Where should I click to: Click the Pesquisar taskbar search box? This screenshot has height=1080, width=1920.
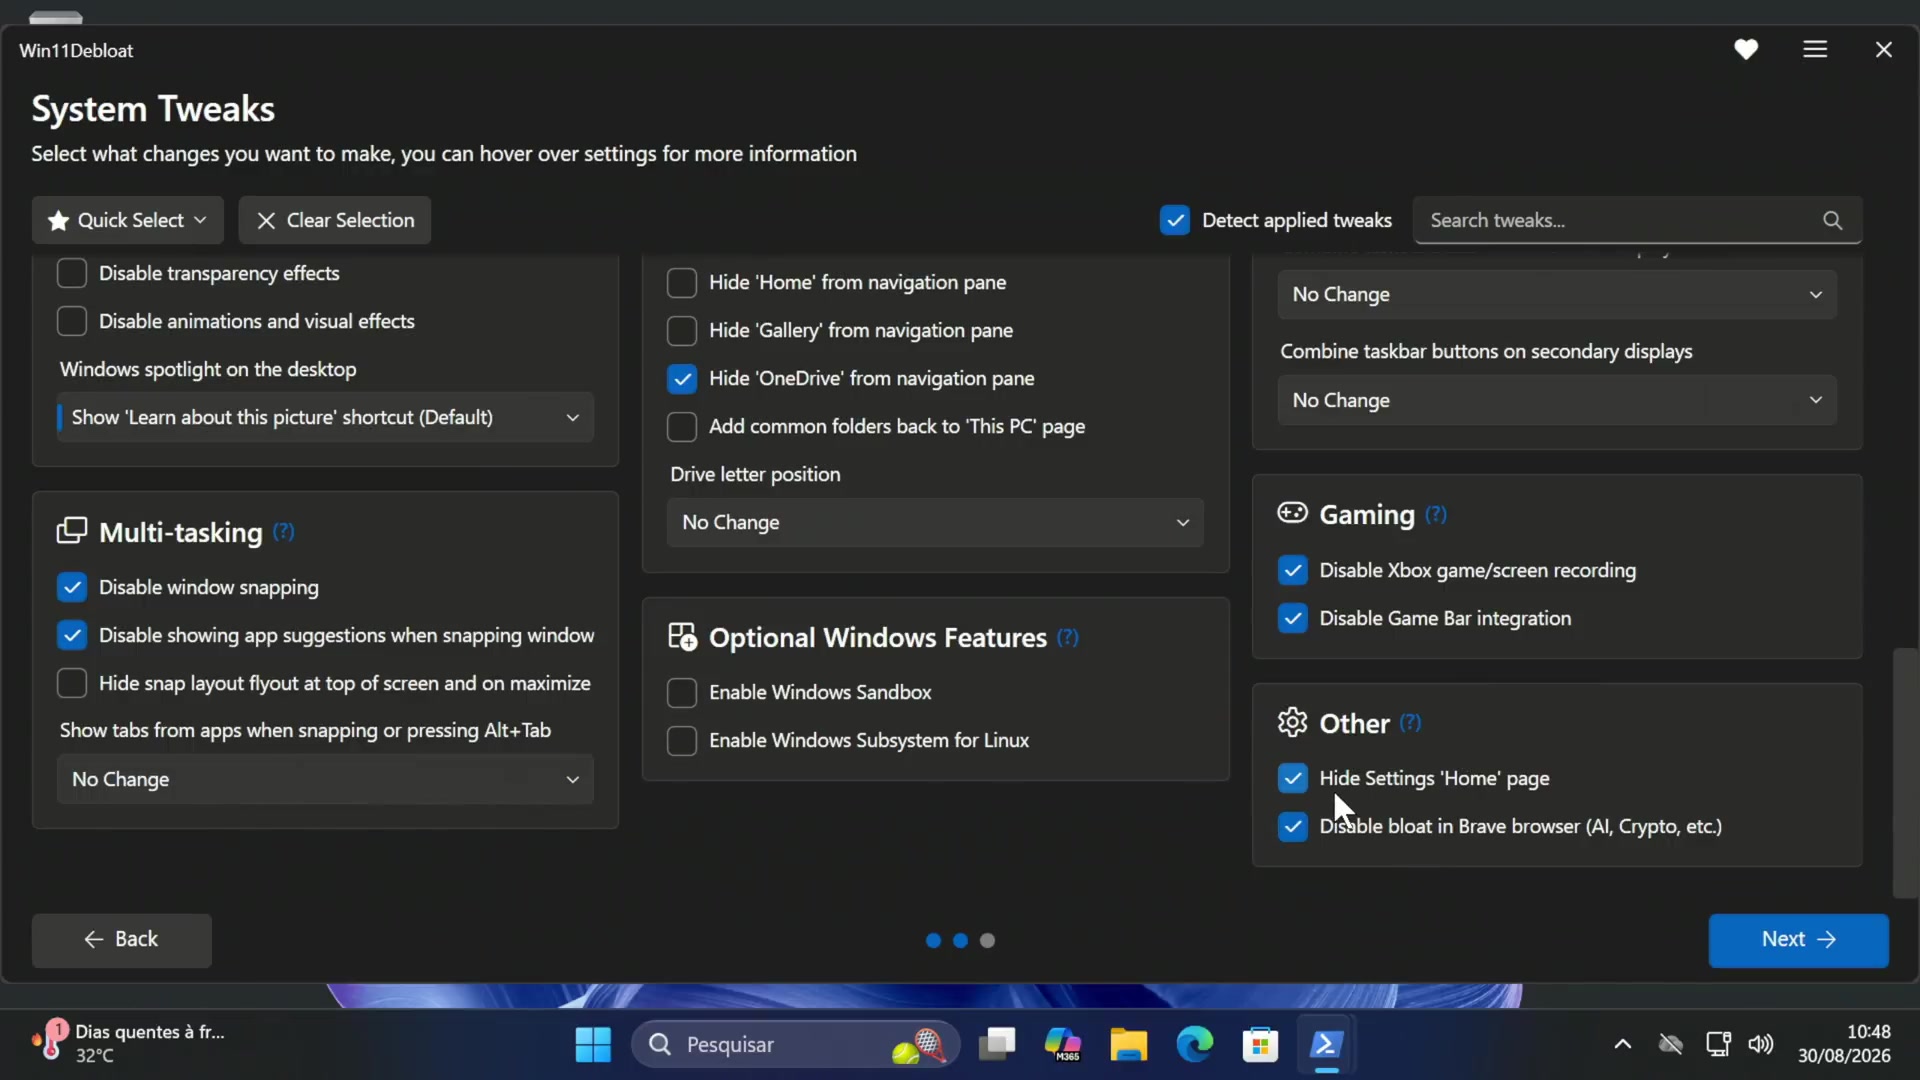click(x=795, y=1045)
